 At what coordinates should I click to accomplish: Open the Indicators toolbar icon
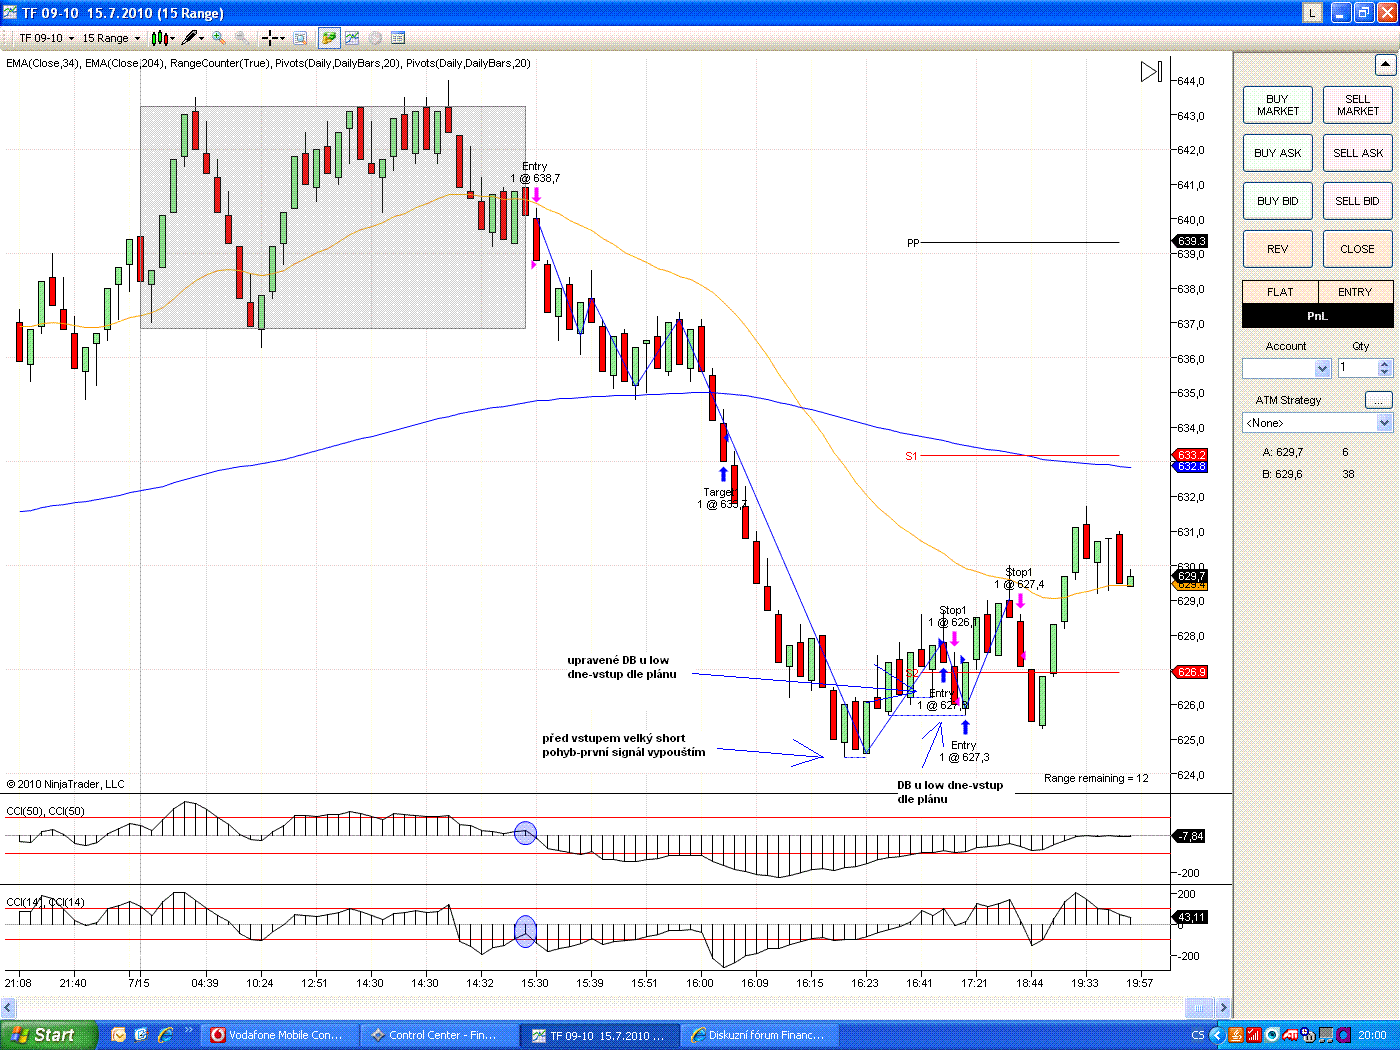coord(352,38)
